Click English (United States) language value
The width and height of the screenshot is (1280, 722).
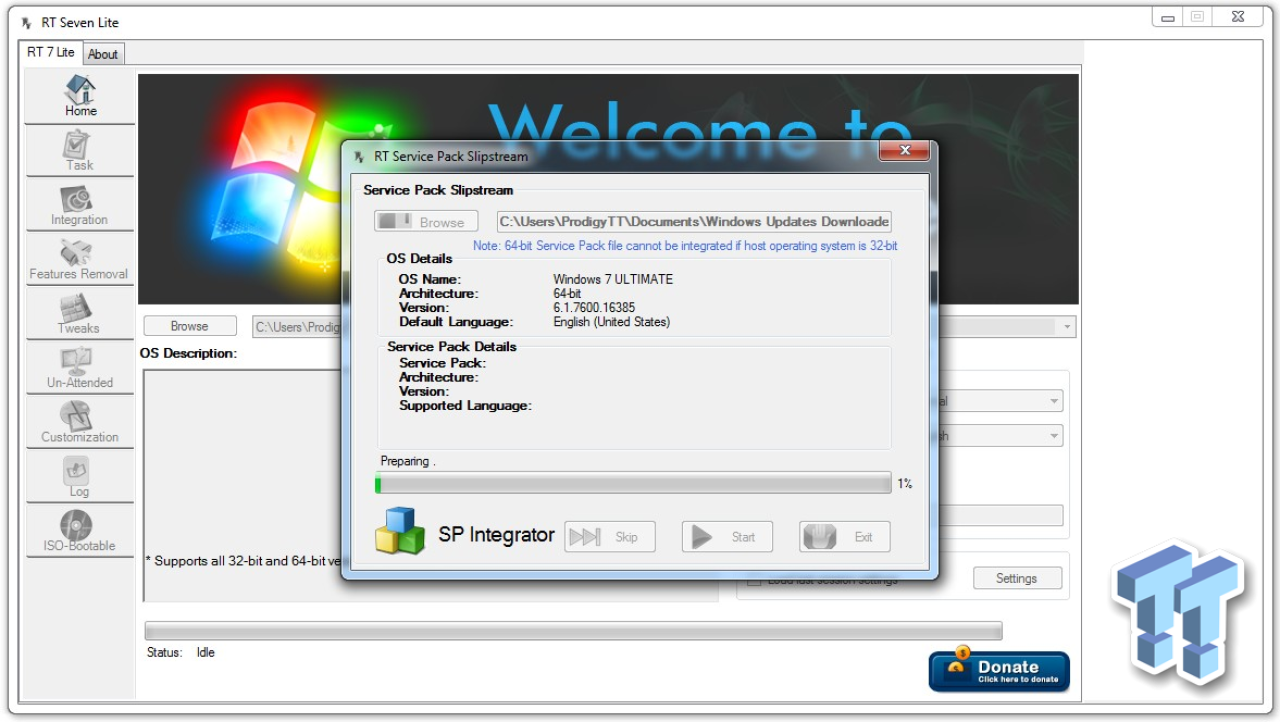tap(611, 322)
